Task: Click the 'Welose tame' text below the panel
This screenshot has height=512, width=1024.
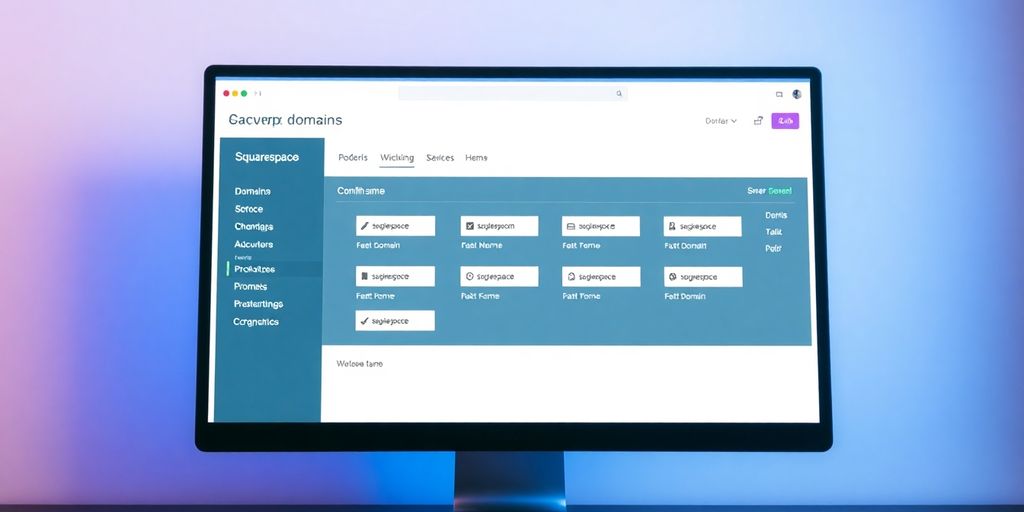Action: 360,364
